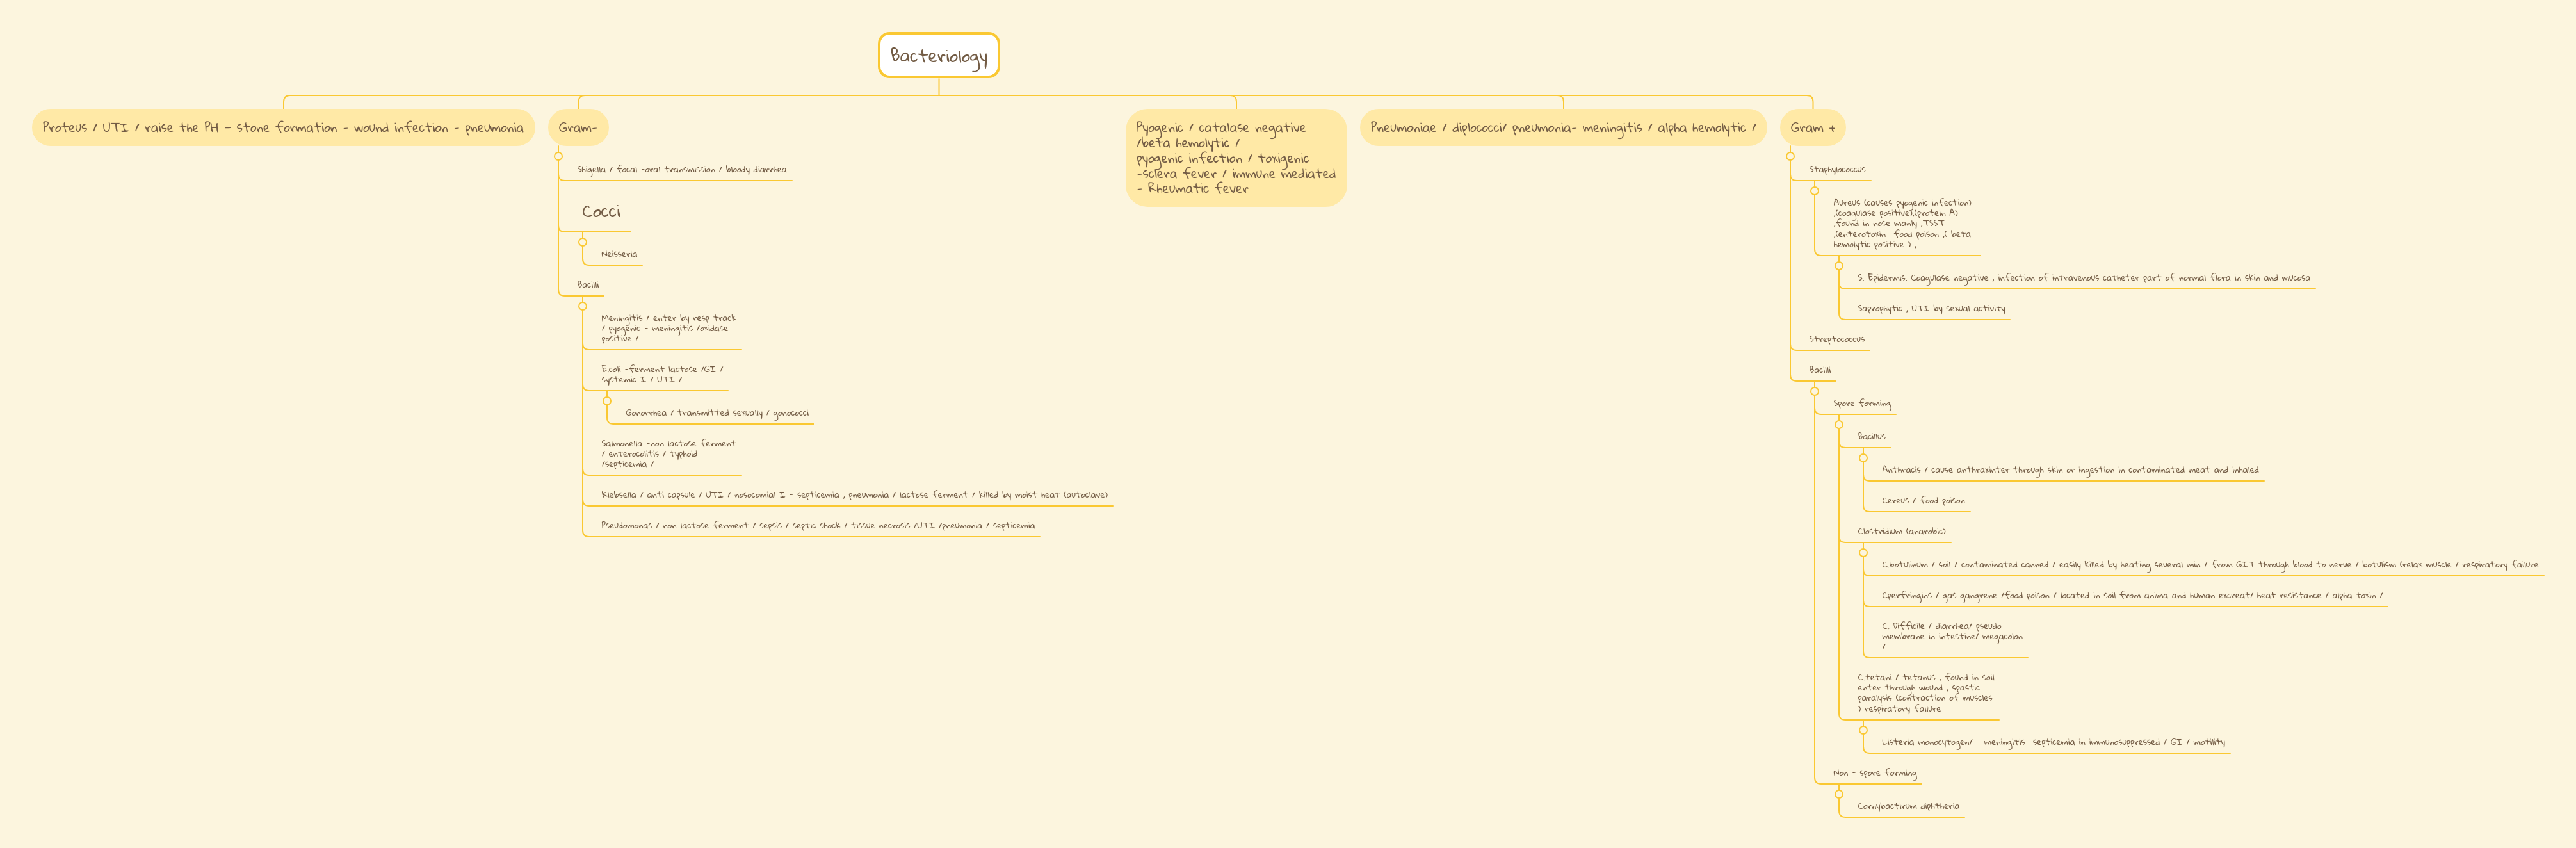Select the Gram + branch node
Screen dimensions: 2576x848
click(x=1813, y=128)
